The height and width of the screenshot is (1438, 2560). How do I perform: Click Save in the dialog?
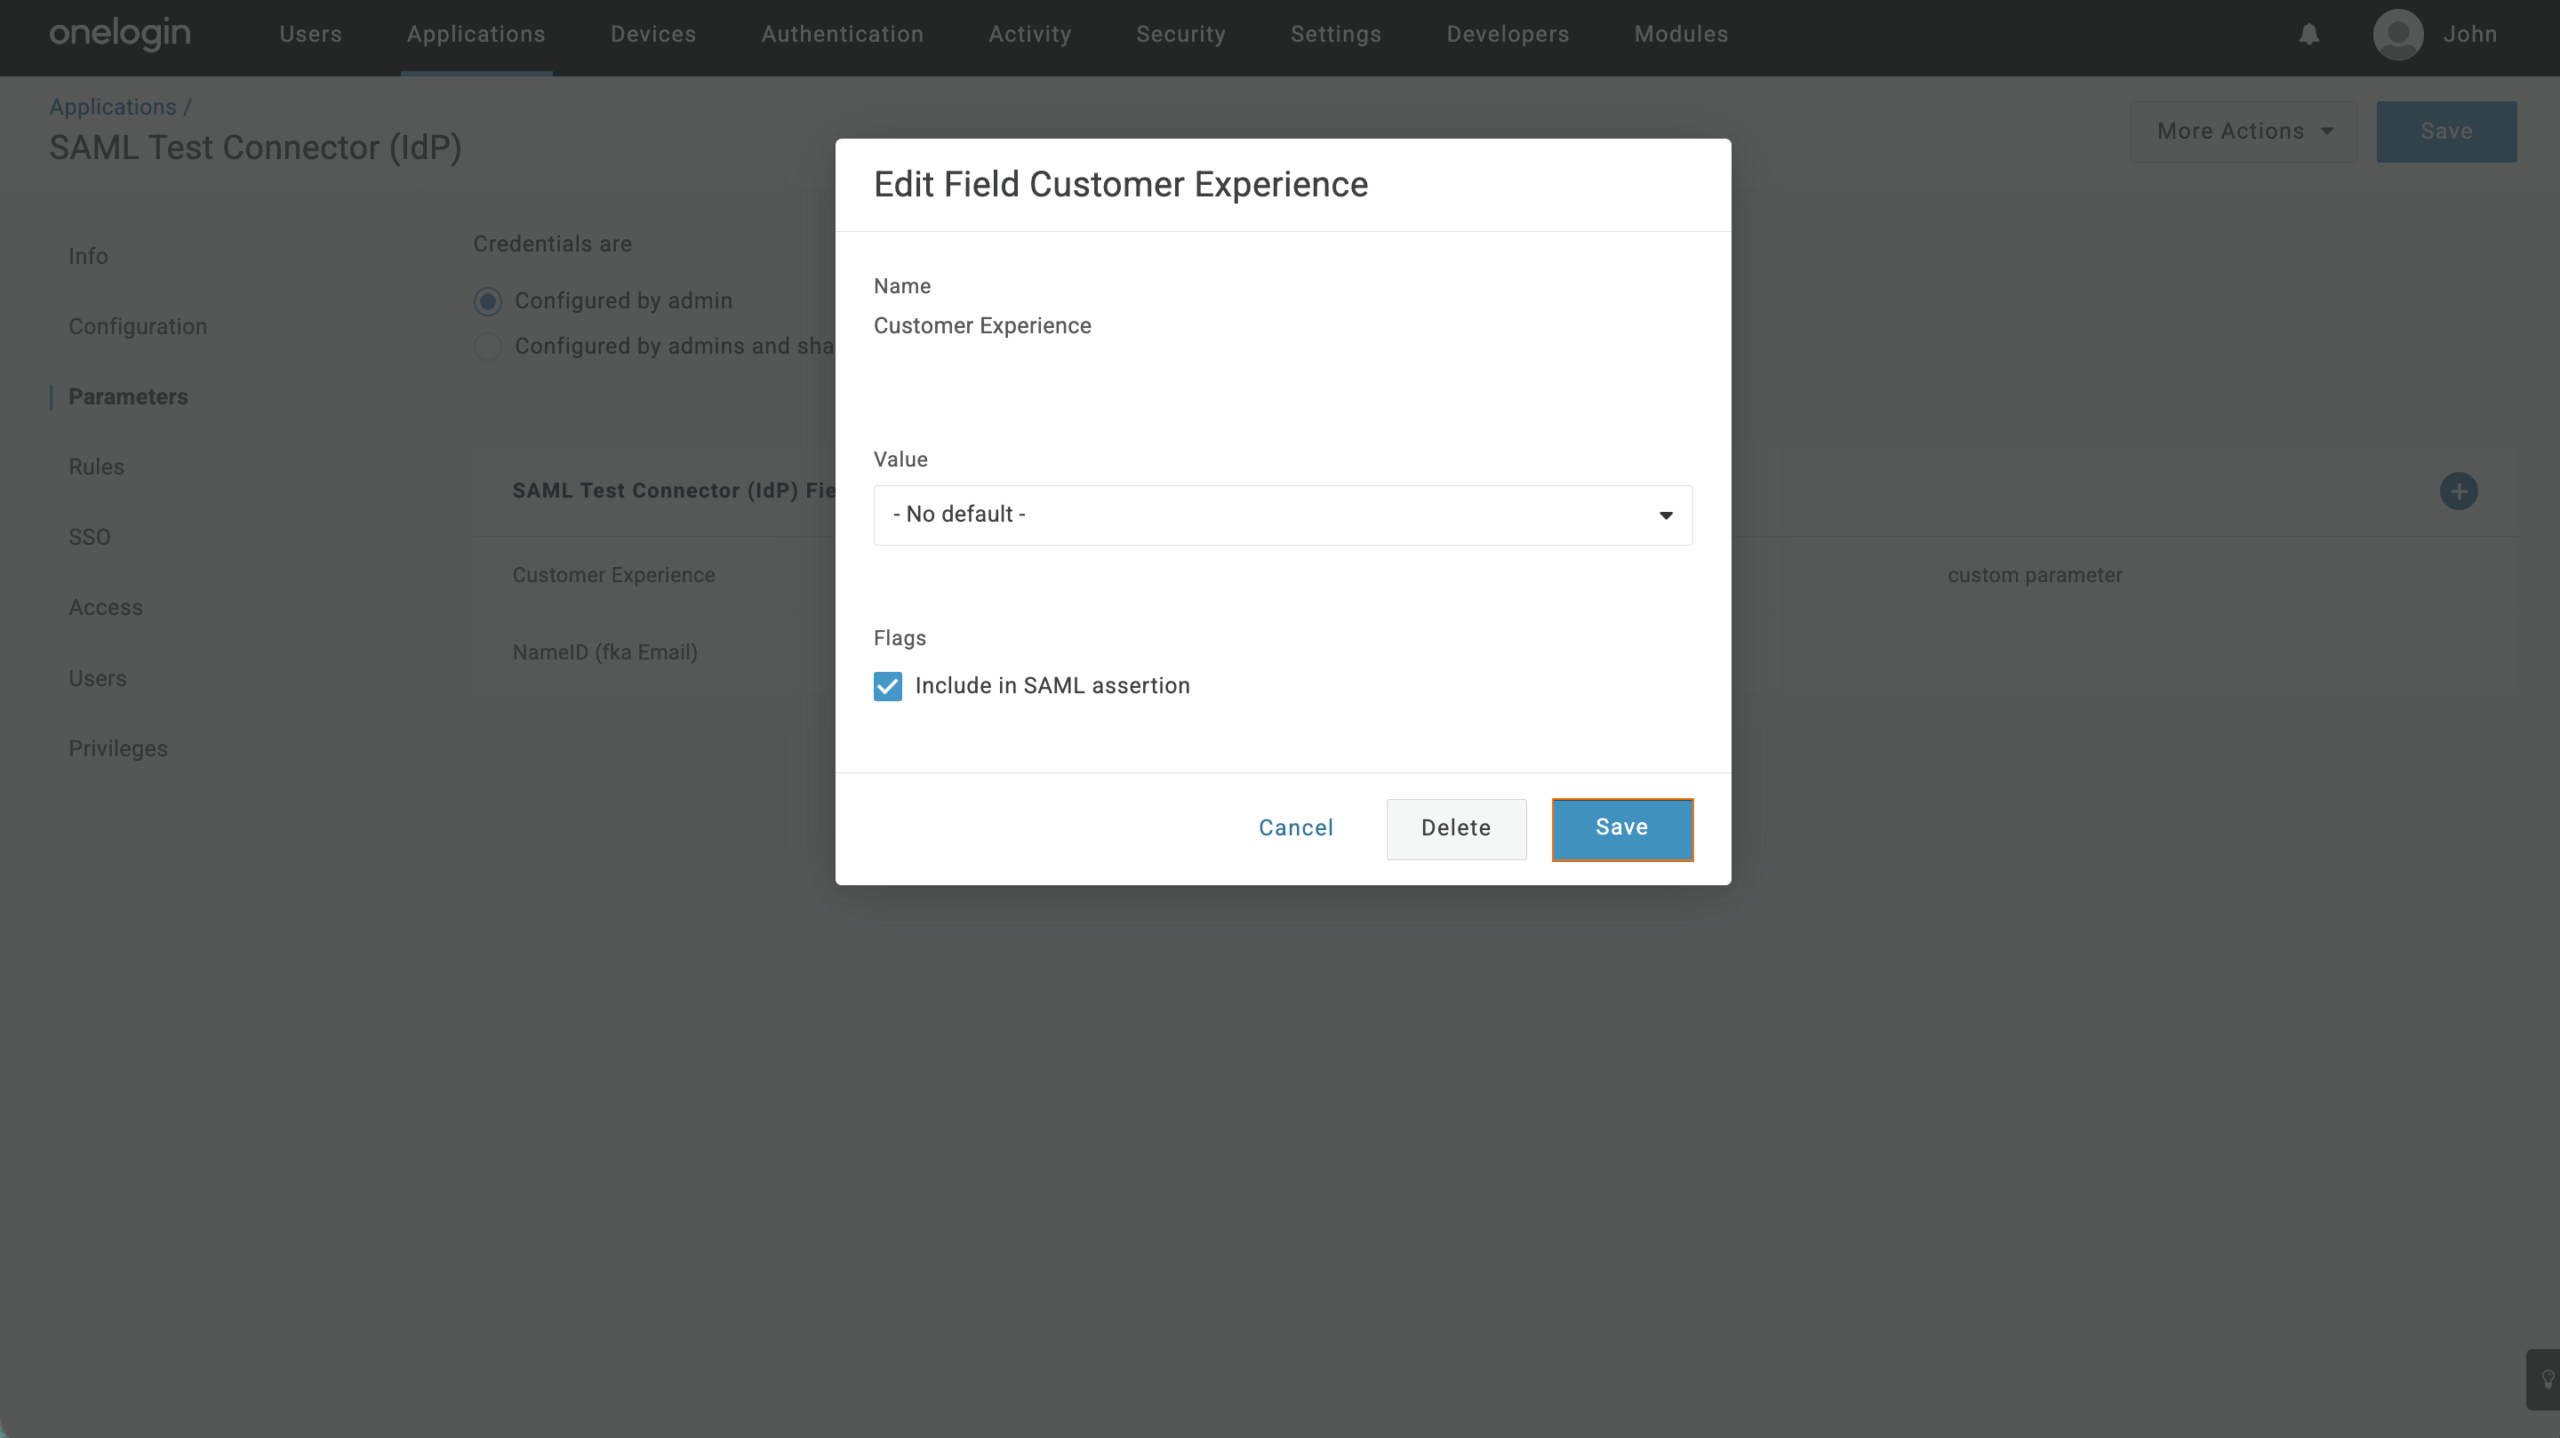(x=1621, y=828)
